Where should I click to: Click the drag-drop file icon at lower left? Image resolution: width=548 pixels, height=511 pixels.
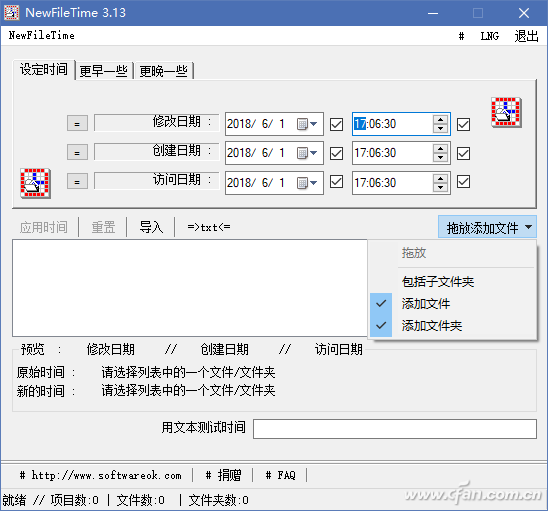click(x=35, y=183)
